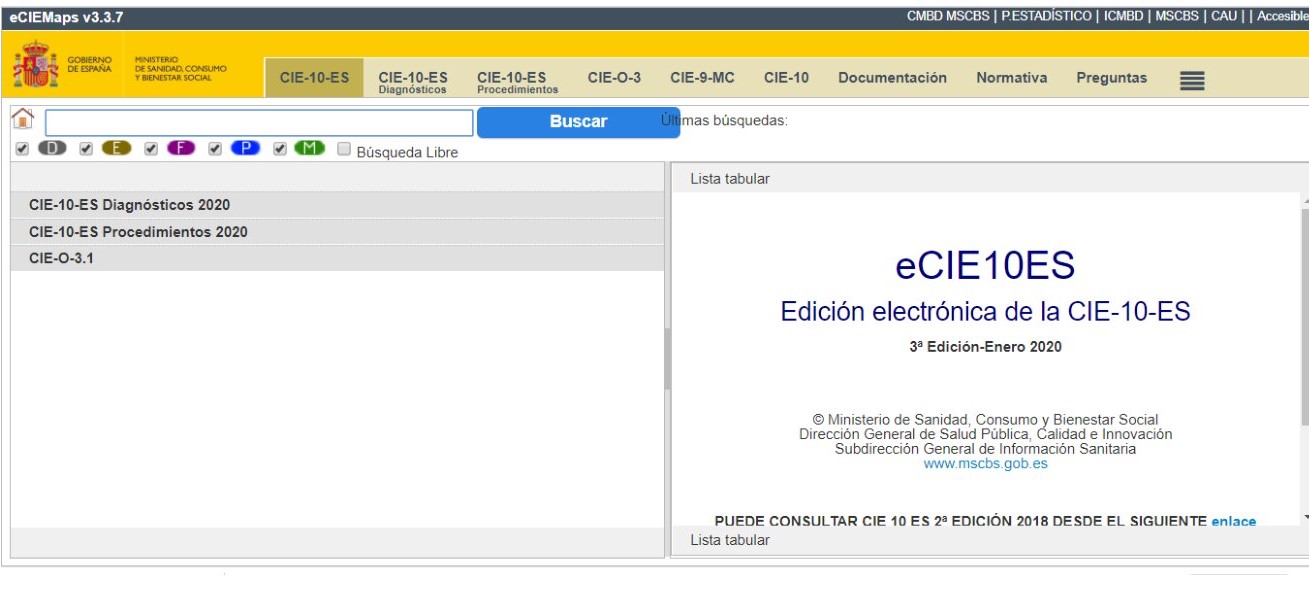This screenshot has height=601, width=1309.
Task: Click the eCIE10ES title text
Action: point(985,267)
